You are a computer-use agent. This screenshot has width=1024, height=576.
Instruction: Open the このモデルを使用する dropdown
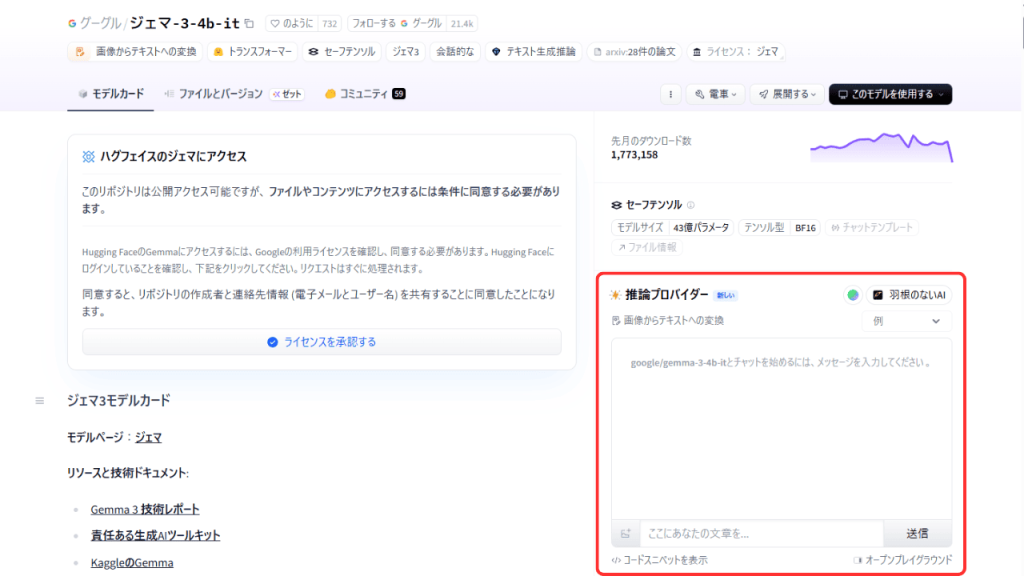tap(890, 94)
